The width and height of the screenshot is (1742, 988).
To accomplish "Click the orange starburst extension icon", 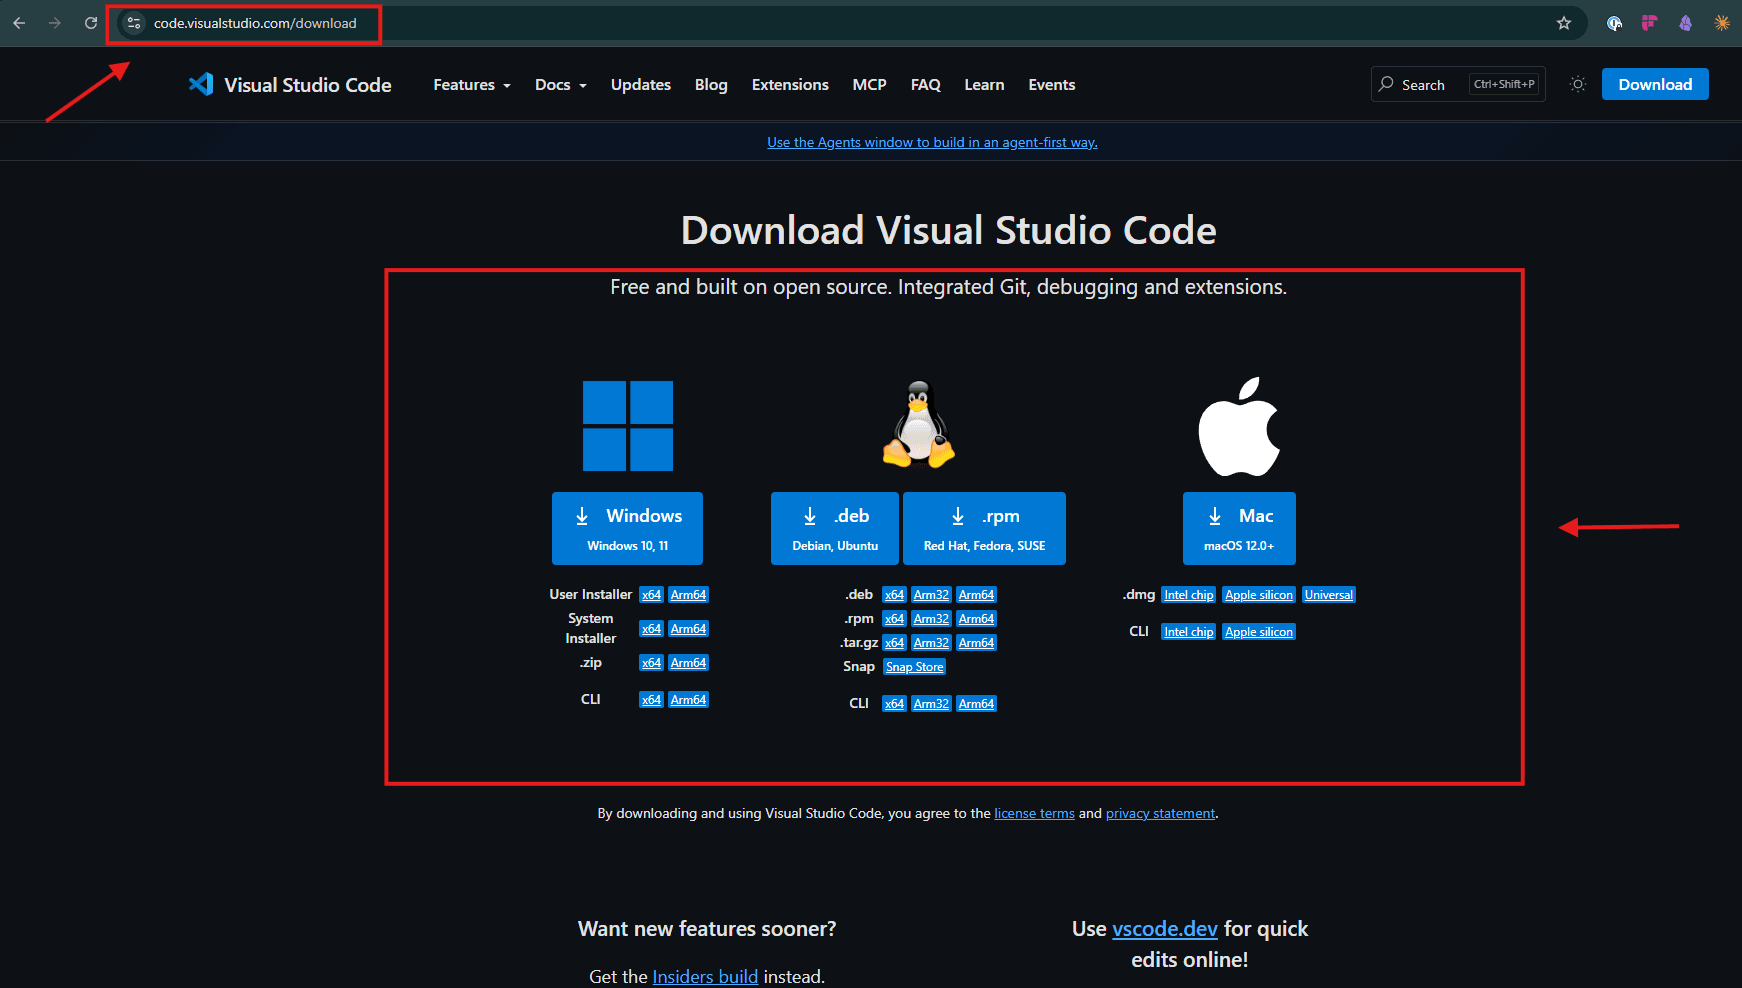I will (1722, 23).
